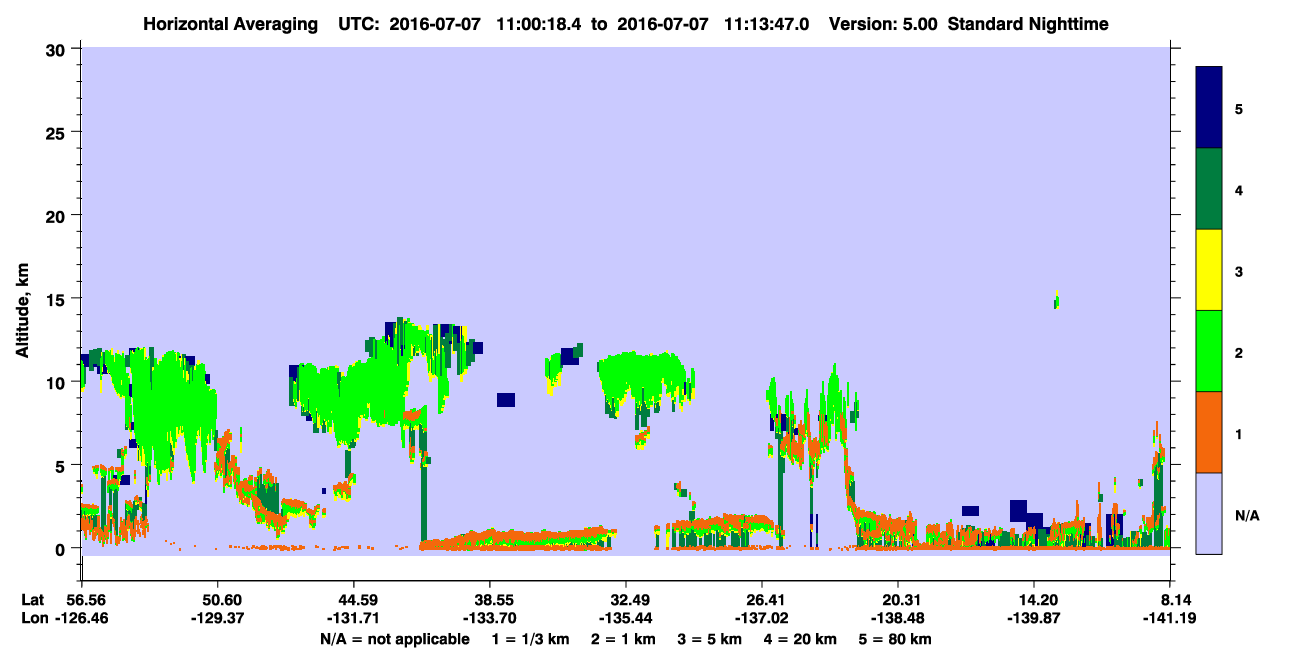Click the 'Lat' row label

pyautogui.click(x=33, y=599)
